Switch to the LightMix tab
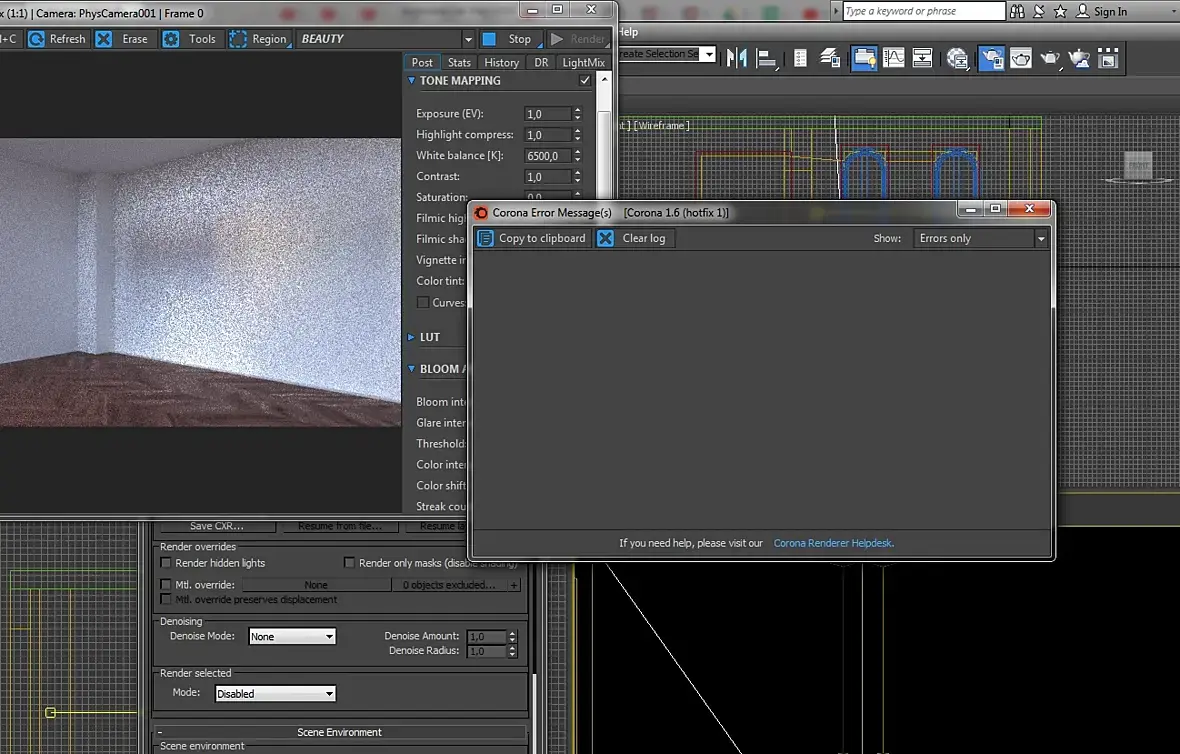This screenshot has width=1180, height=754. pos(583,62)
